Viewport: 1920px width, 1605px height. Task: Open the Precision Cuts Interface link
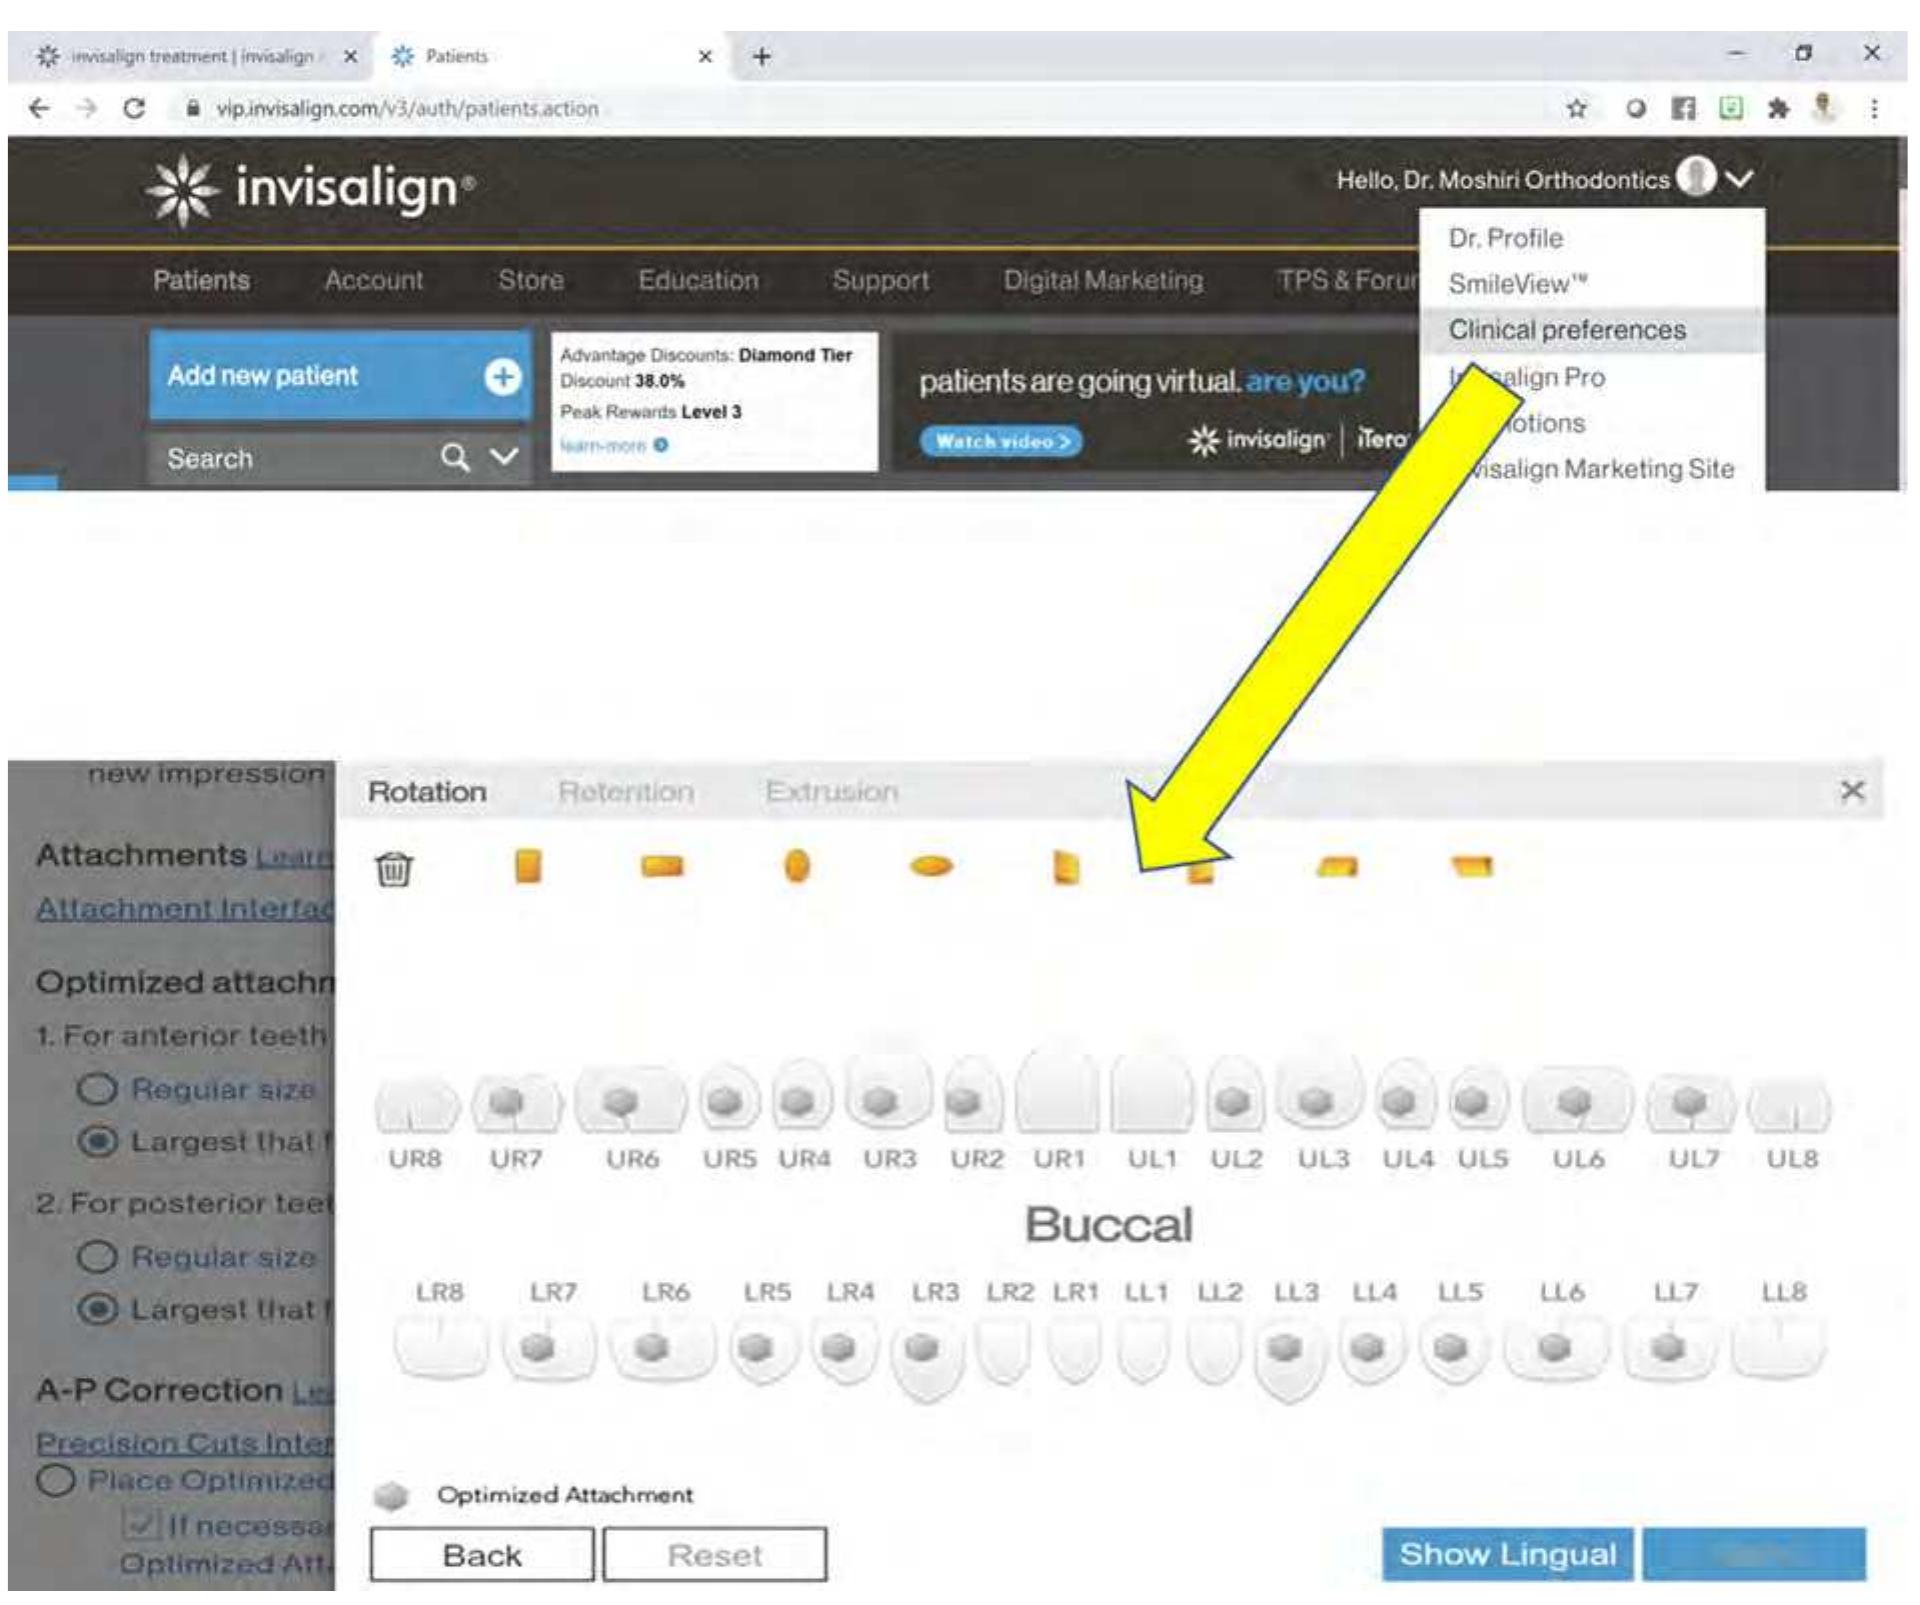186,1443
